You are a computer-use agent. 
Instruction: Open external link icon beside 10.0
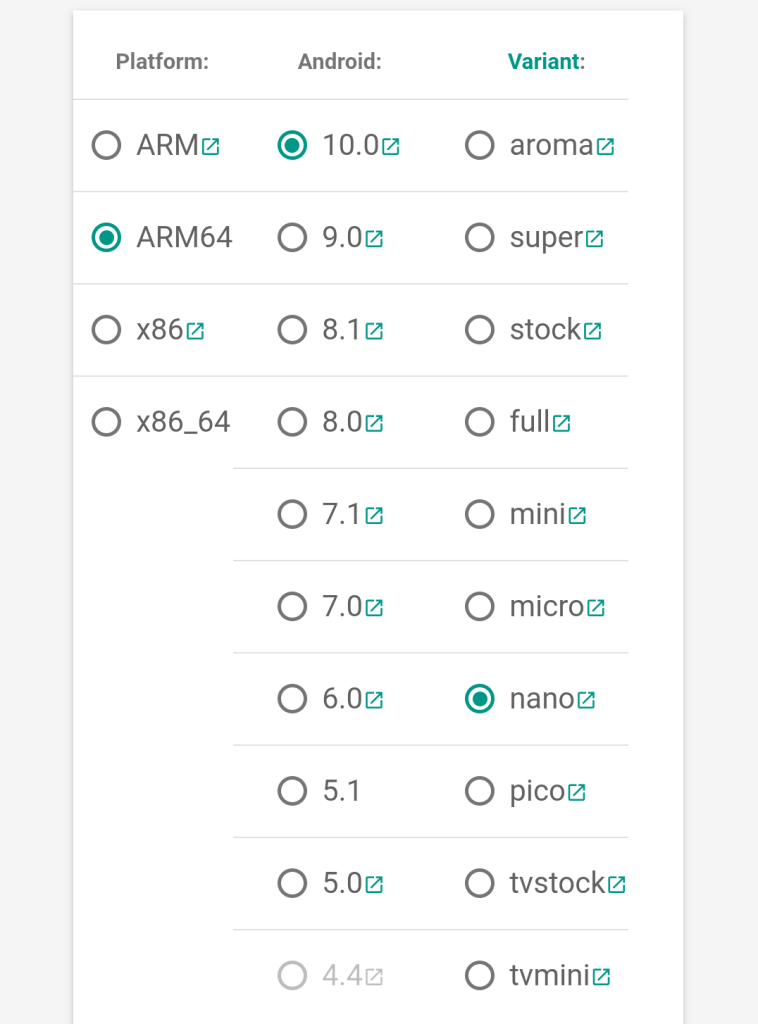[x=391, y=147]
